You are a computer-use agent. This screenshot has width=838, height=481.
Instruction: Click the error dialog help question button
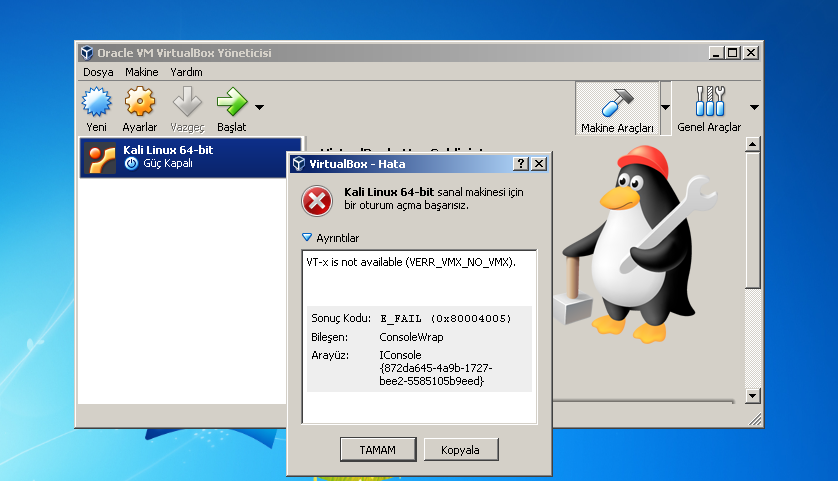point(521,164)
